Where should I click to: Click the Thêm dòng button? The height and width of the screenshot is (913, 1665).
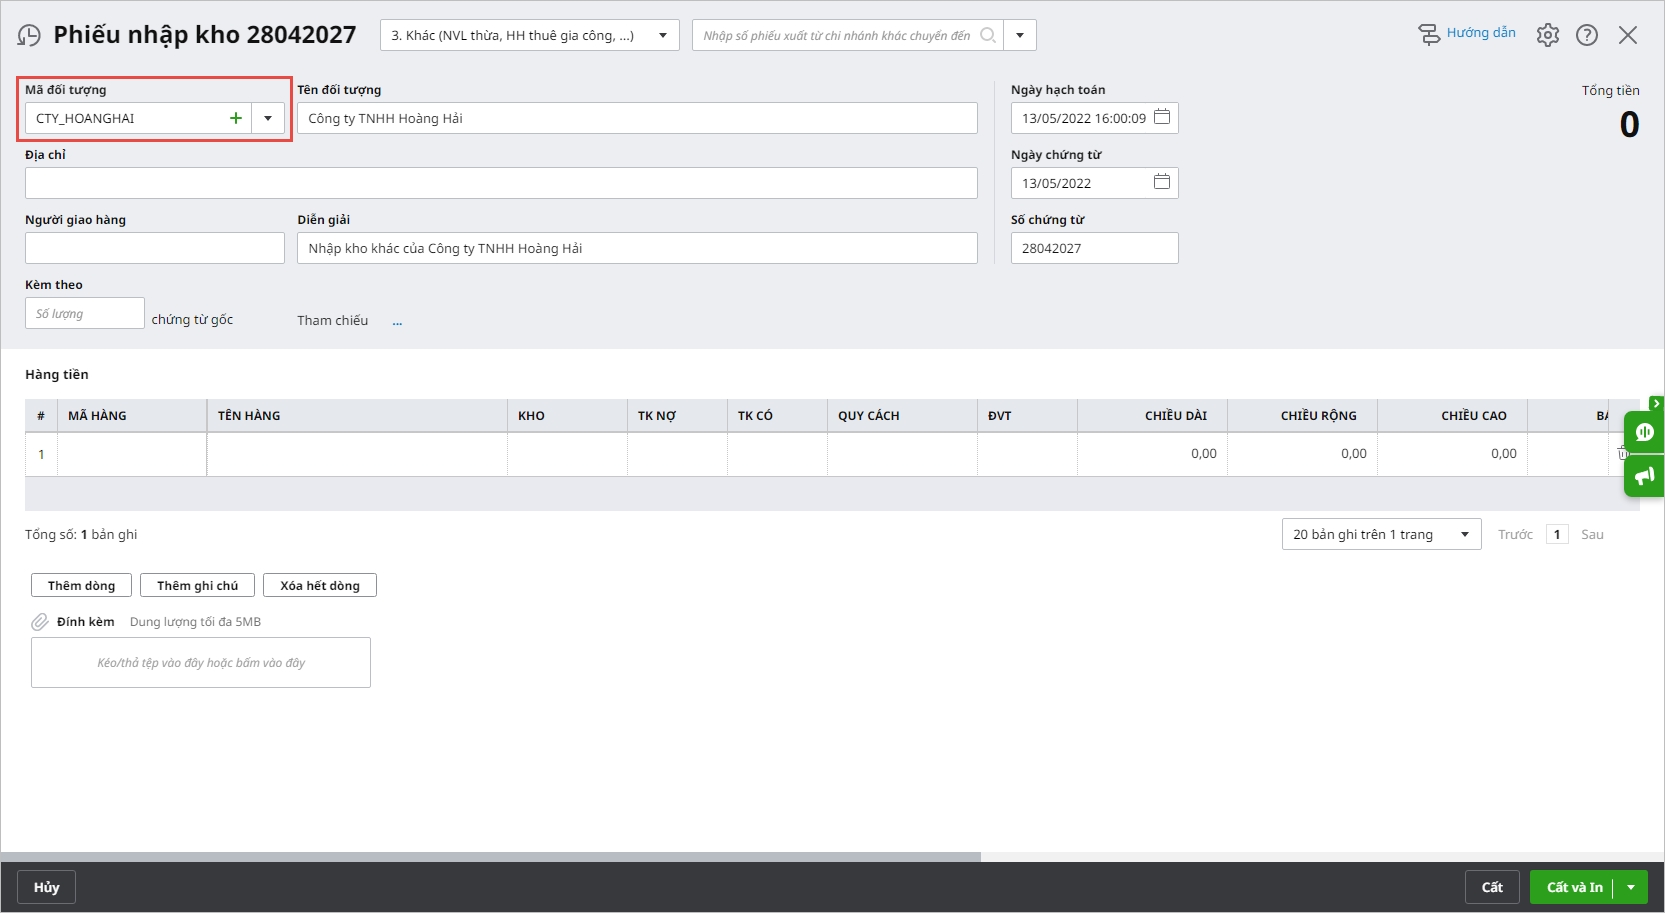point(81,585)
